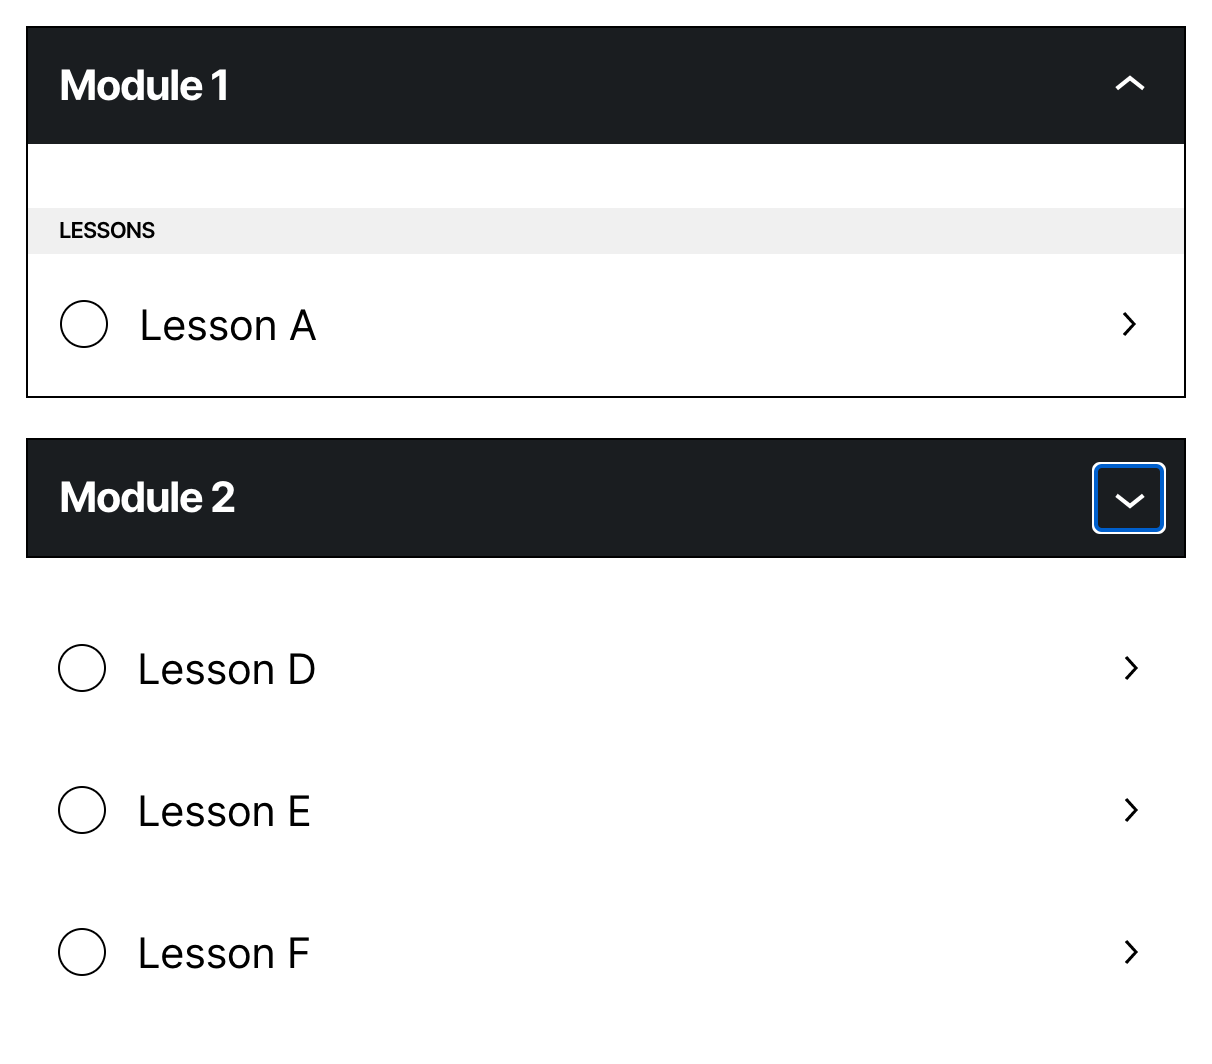Open the Lesson F link text
The image size is (1212, 1064).
coord(224,953)
